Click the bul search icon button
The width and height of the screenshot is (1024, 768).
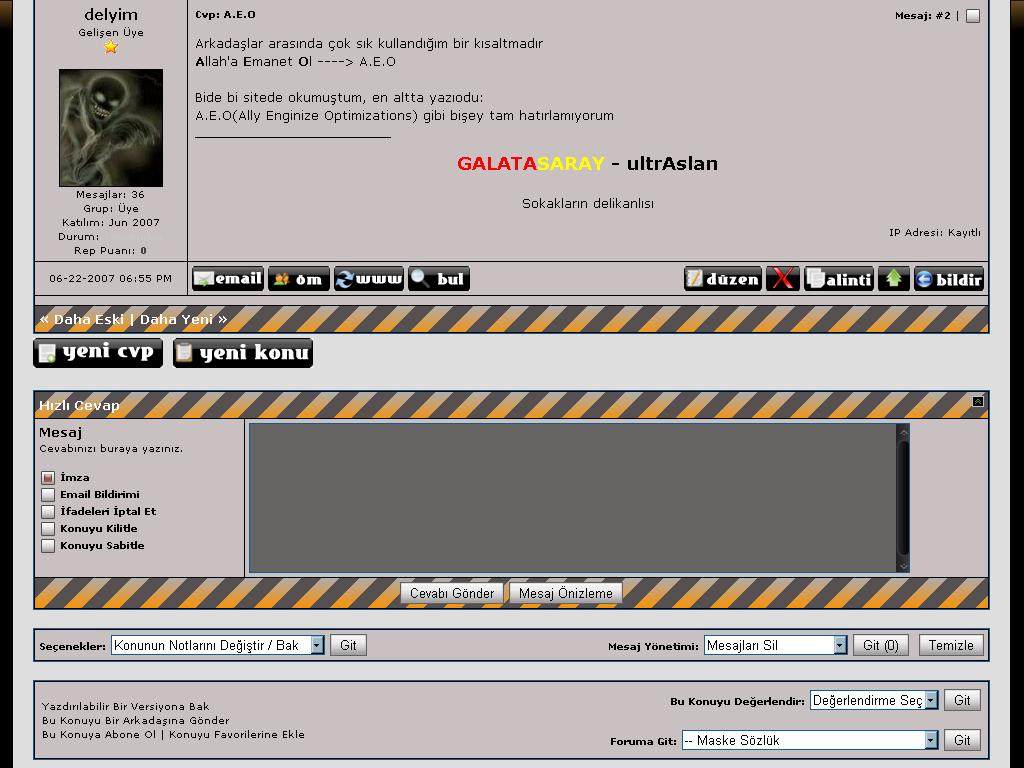pyautogui.click(x=438, y=279)
